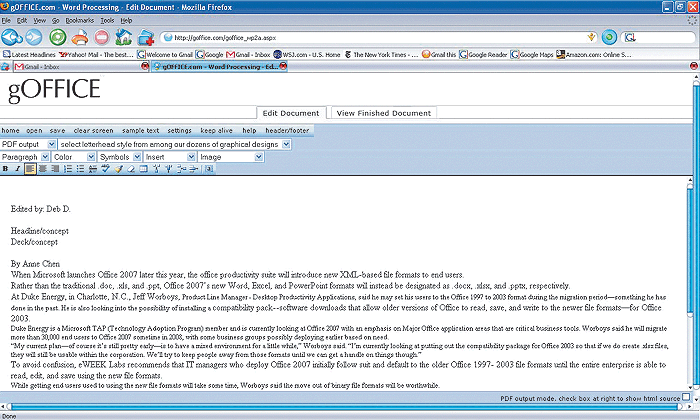The height and width of the screenshot is (420, 700).
Task: Click the help link in gOFFICE menu
Action: tap(249, 130)
